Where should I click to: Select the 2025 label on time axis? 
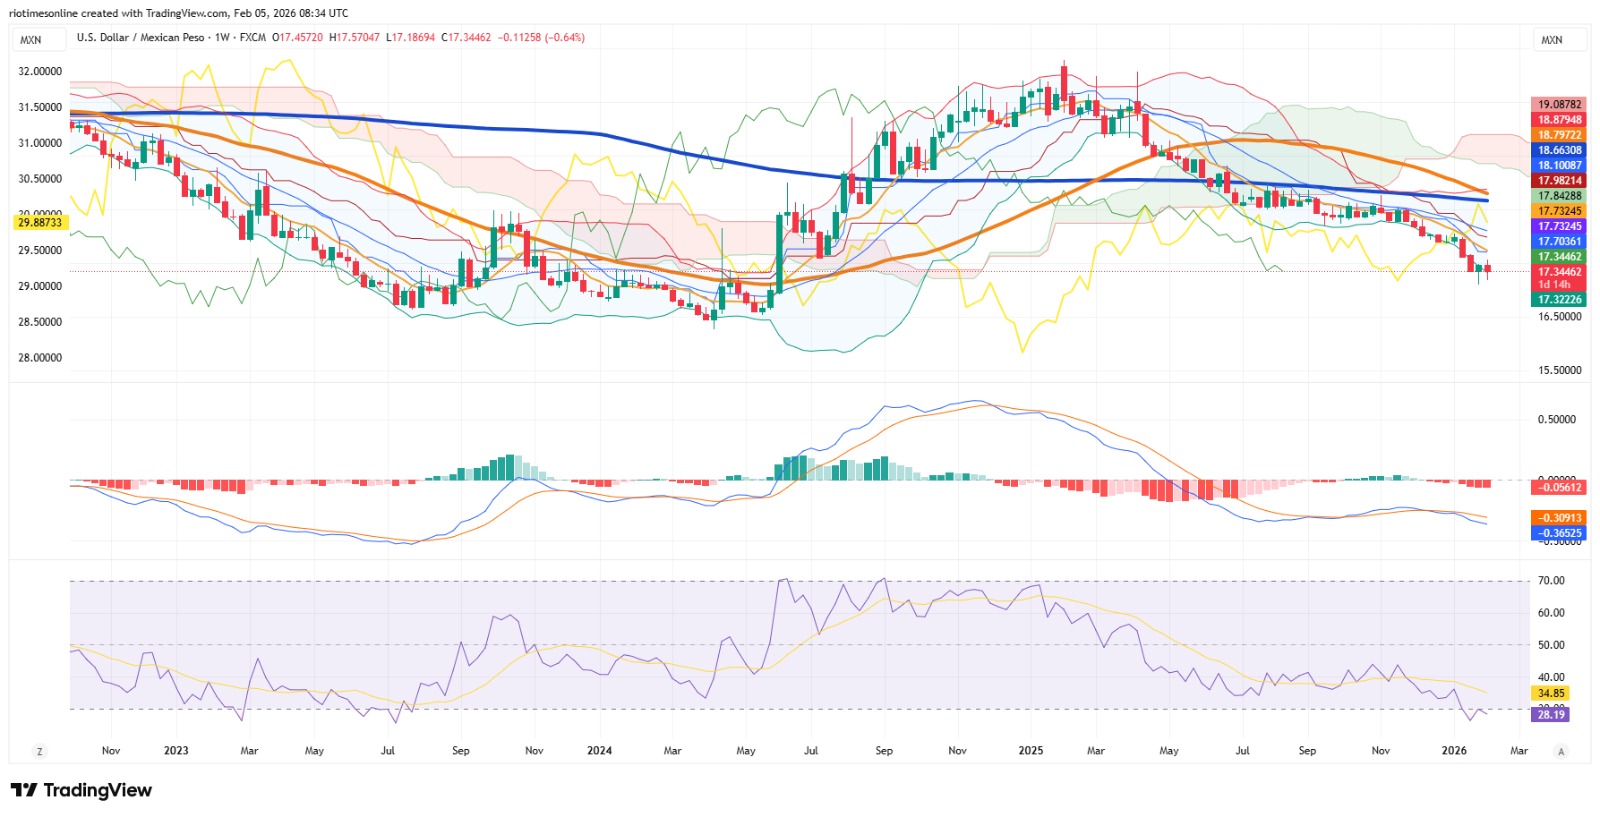pyautogui.click(x=1030, y=751)
